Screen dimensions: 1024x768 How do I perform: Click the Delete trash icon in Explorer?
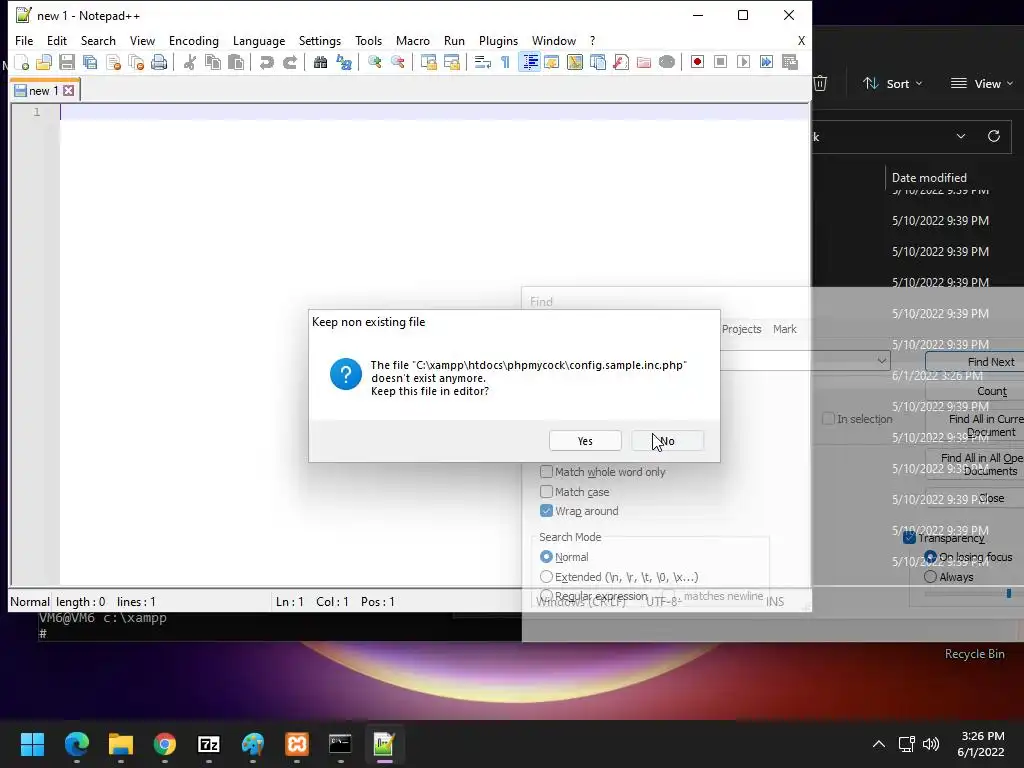point(820,84)
